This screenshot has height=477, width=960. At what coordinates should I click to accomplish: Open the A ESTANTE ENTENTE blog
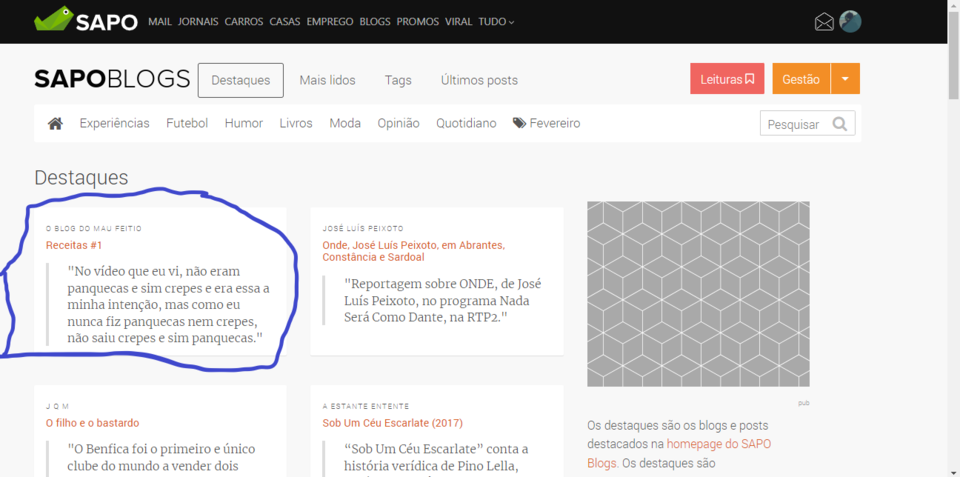coord(366,406)
